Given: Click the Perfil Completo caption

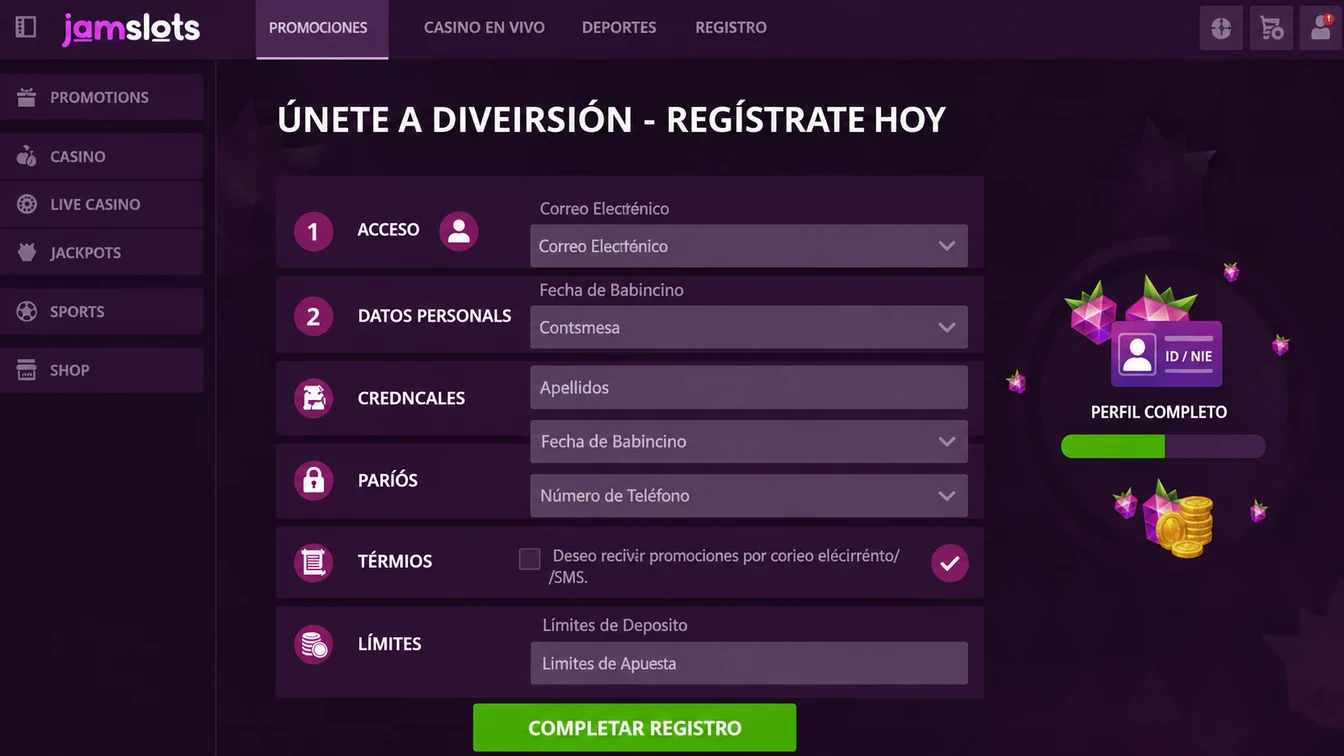Looking at the screenshot, I should (1159, 412).
